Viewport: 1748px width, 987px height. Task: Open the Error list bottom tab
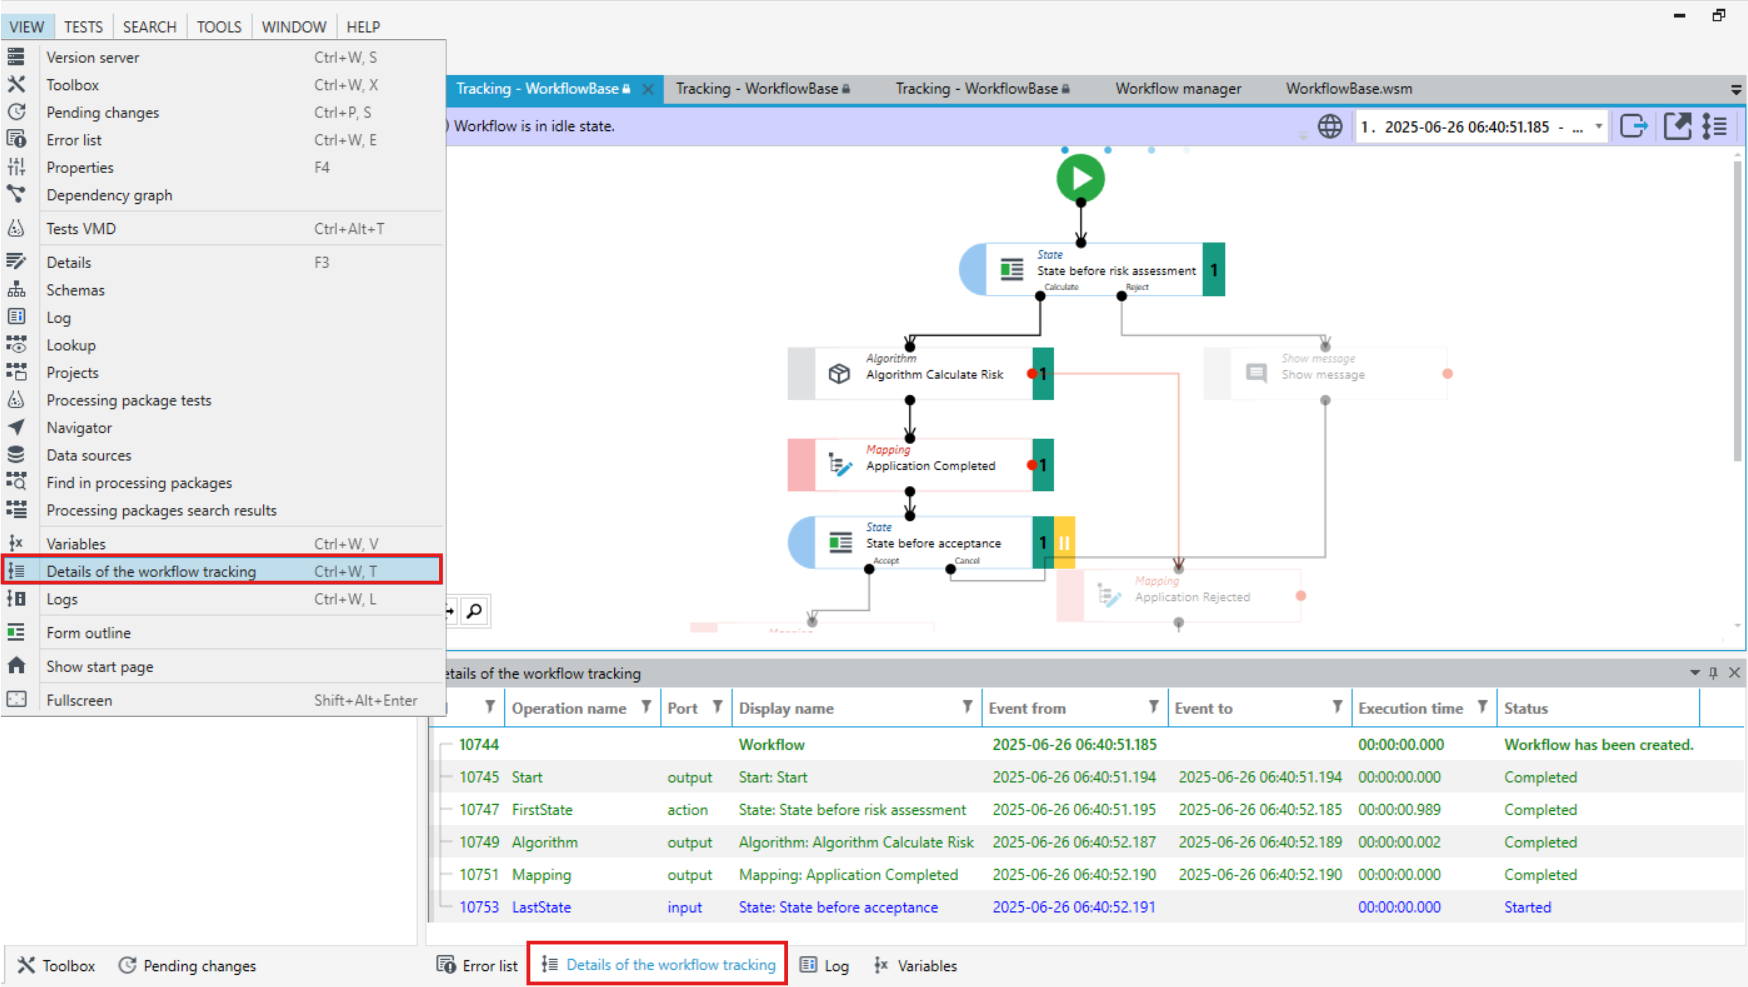[x=478, y=966]
